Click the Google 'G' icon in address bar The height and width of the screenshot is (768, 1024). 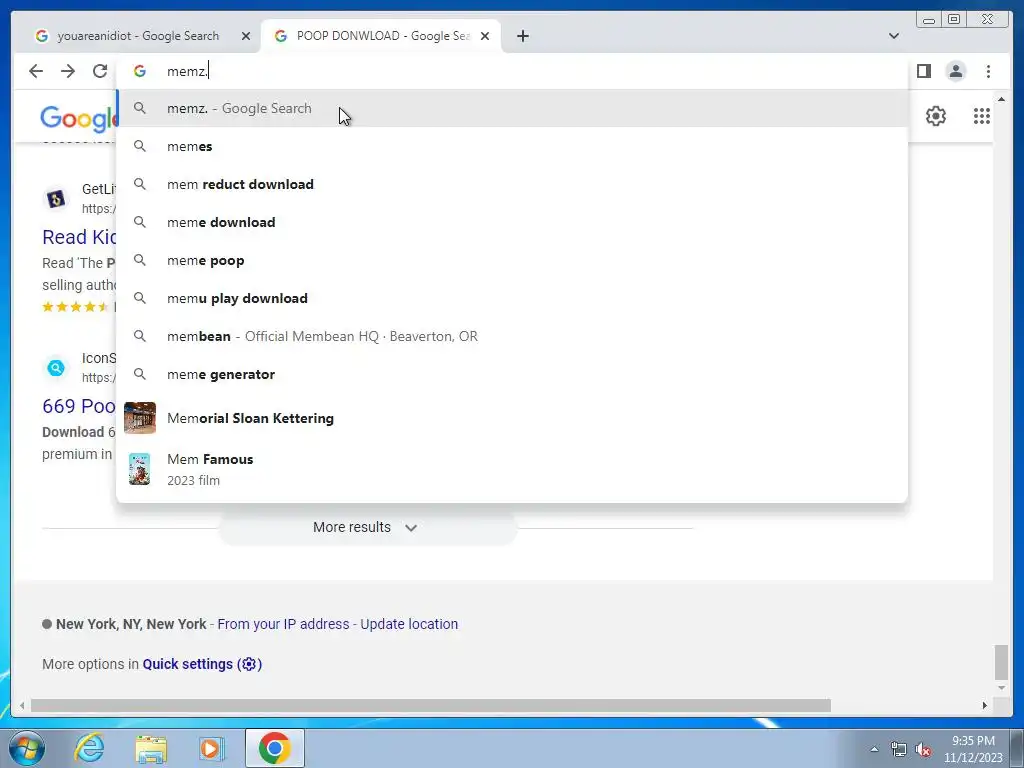(140, 71)
